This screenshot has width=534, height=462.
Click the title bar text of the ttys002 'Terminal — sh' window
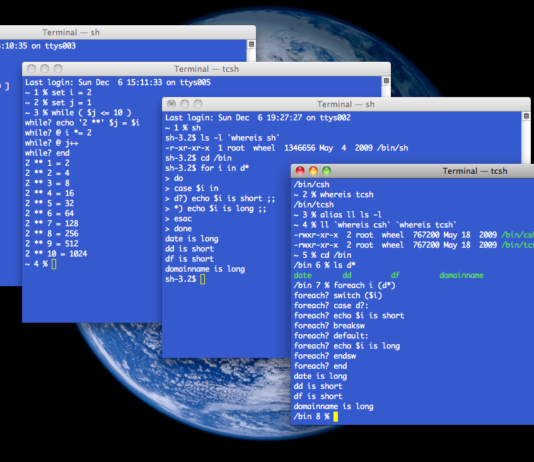point(346,104)
